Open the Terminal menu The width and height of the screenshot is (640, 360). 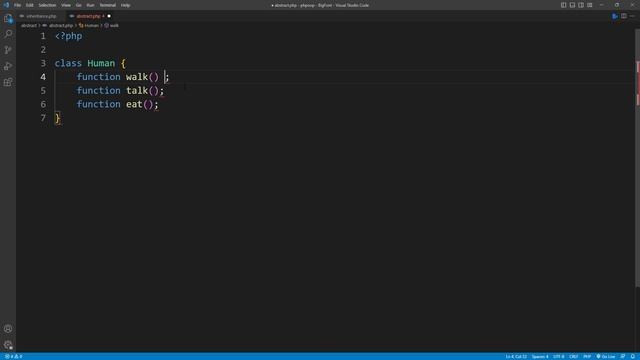pyautogui.click(x=108, y=5)
